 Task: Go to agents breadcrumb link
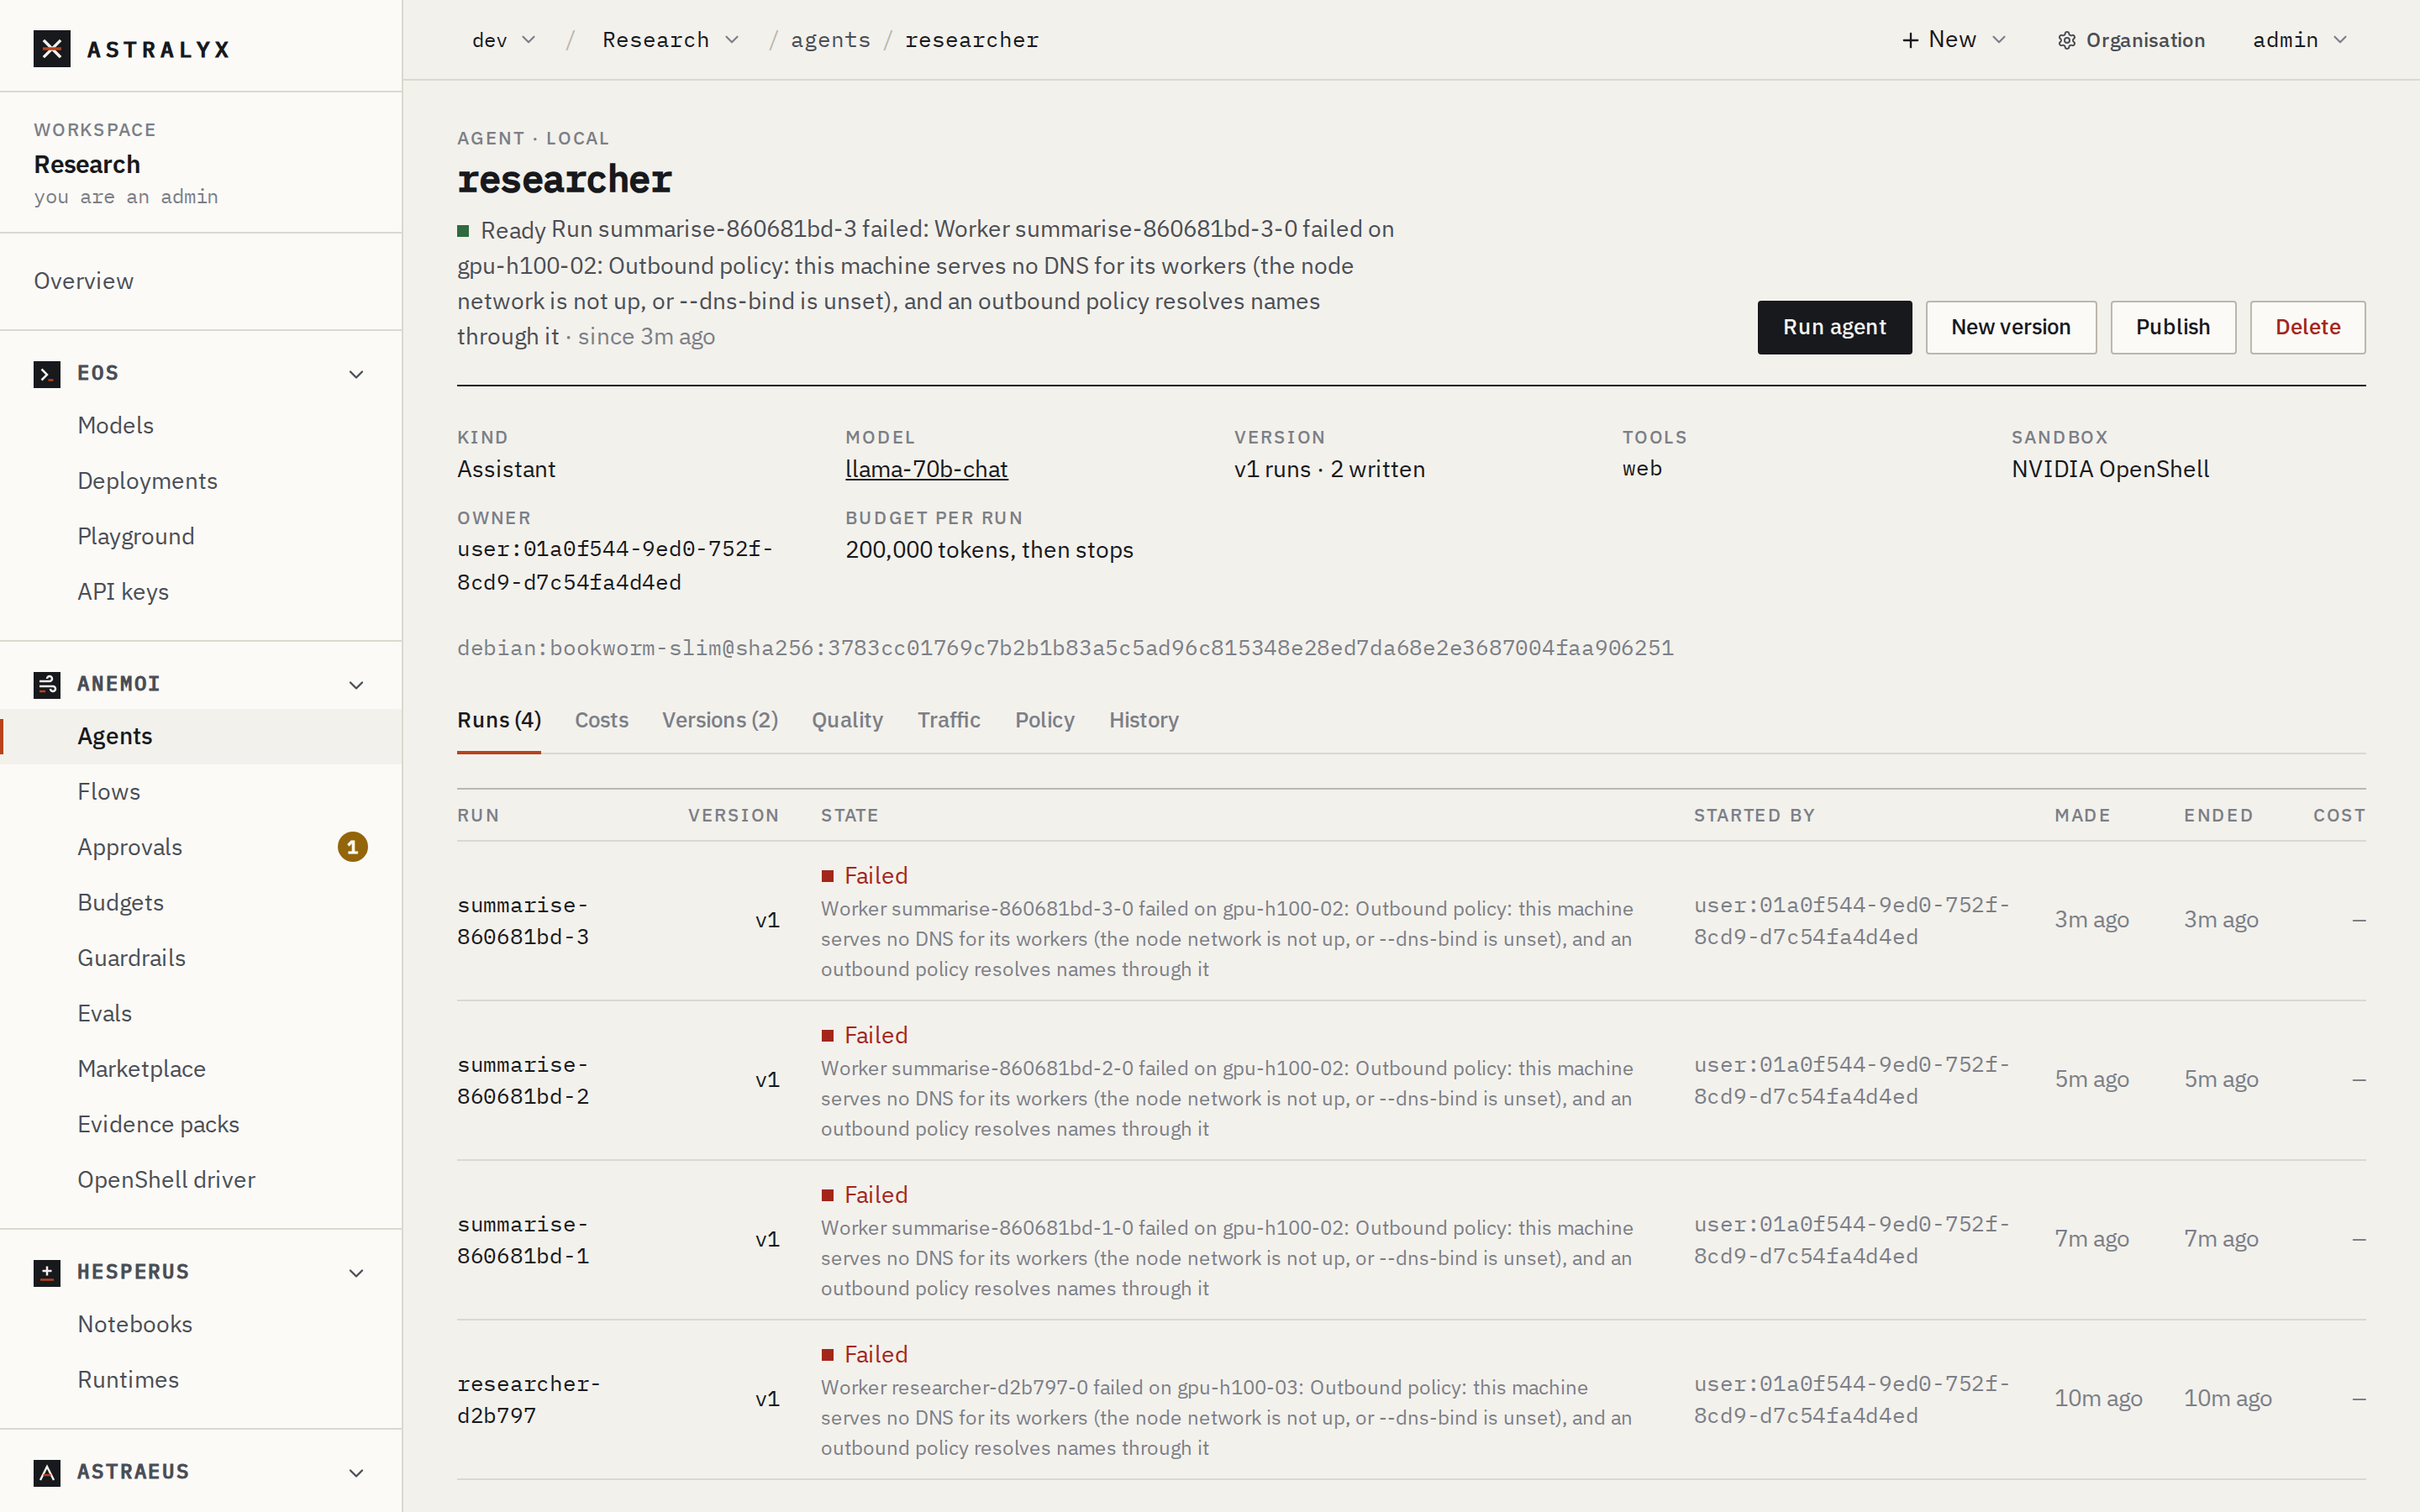click(x=830, y=40)
